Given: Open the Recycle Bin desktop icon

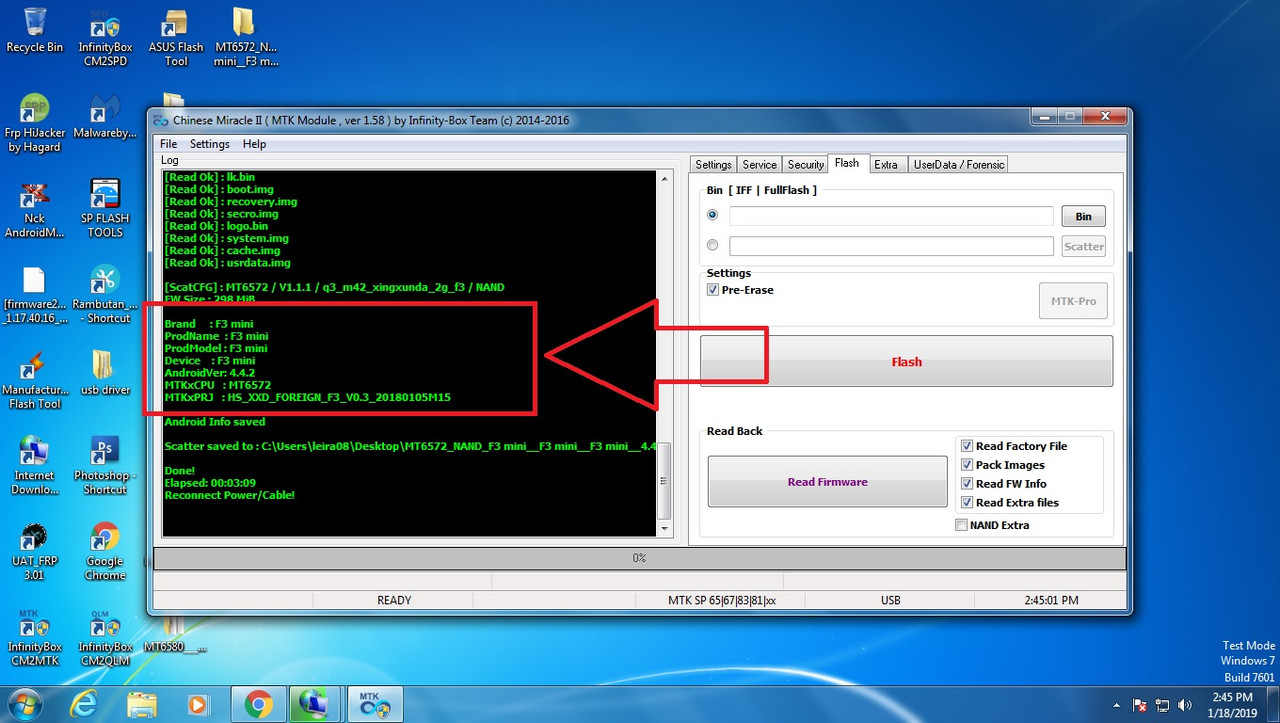Looking at the screenshot, I should (35, 30).
